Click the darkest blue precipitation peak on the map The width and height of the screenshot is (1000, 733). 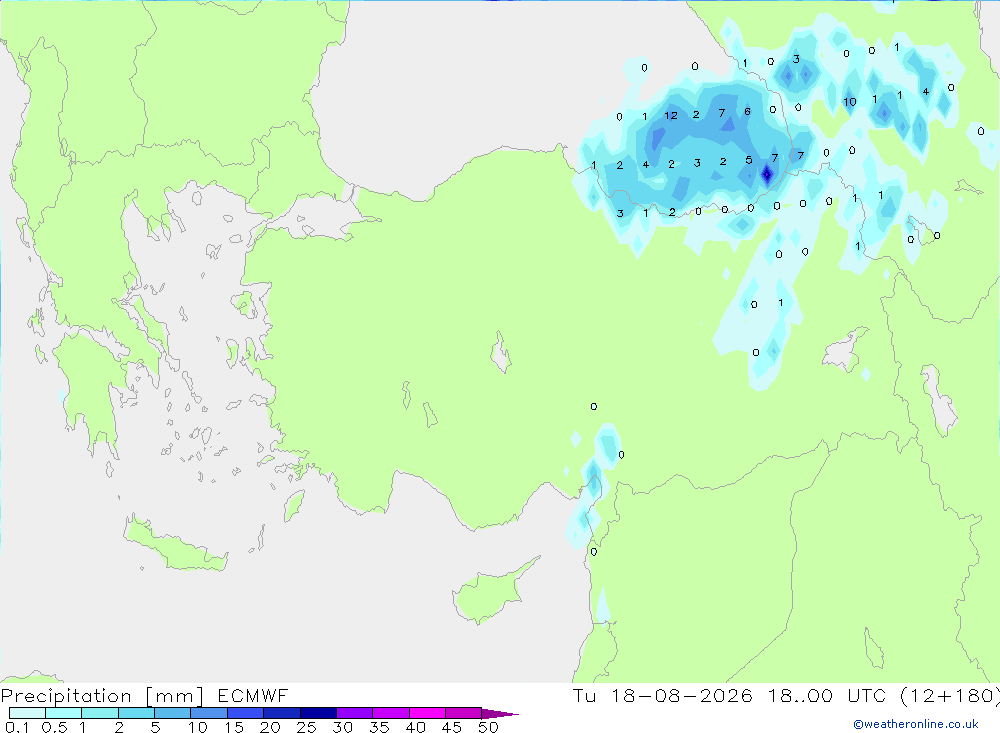pos(767,174)
